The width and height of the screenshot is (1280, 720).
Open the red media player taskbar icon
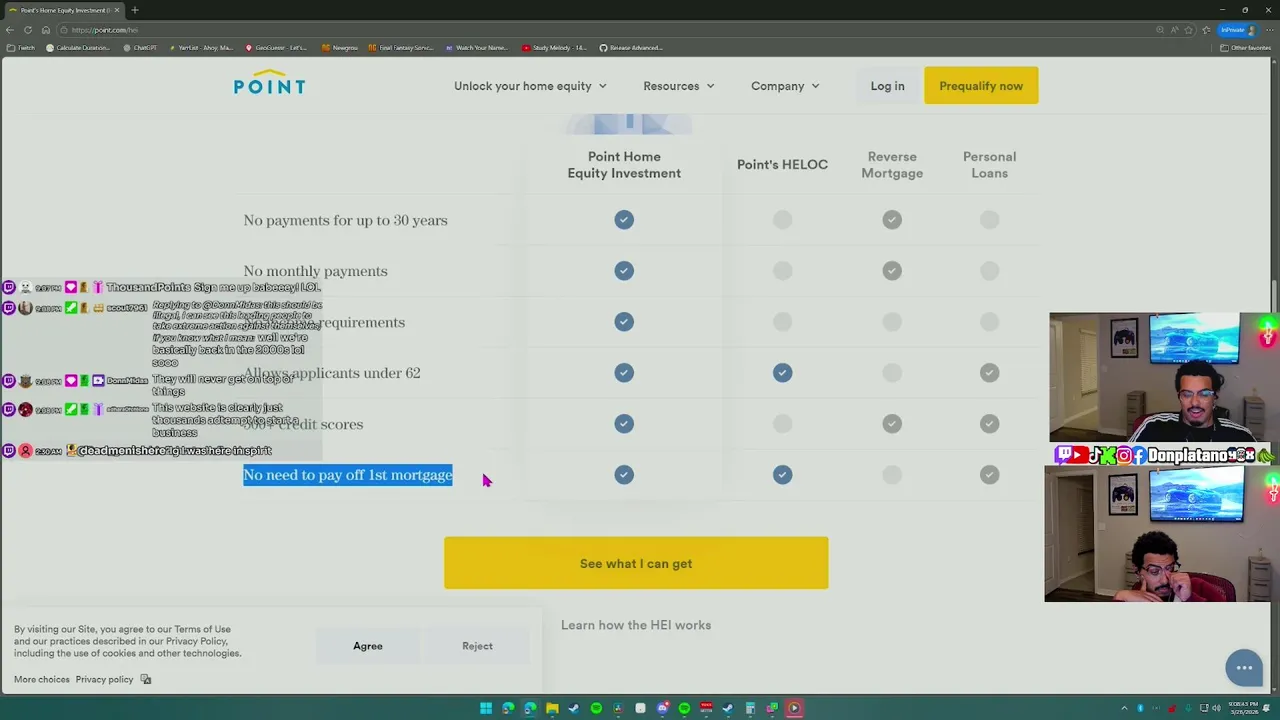(794, 708)
